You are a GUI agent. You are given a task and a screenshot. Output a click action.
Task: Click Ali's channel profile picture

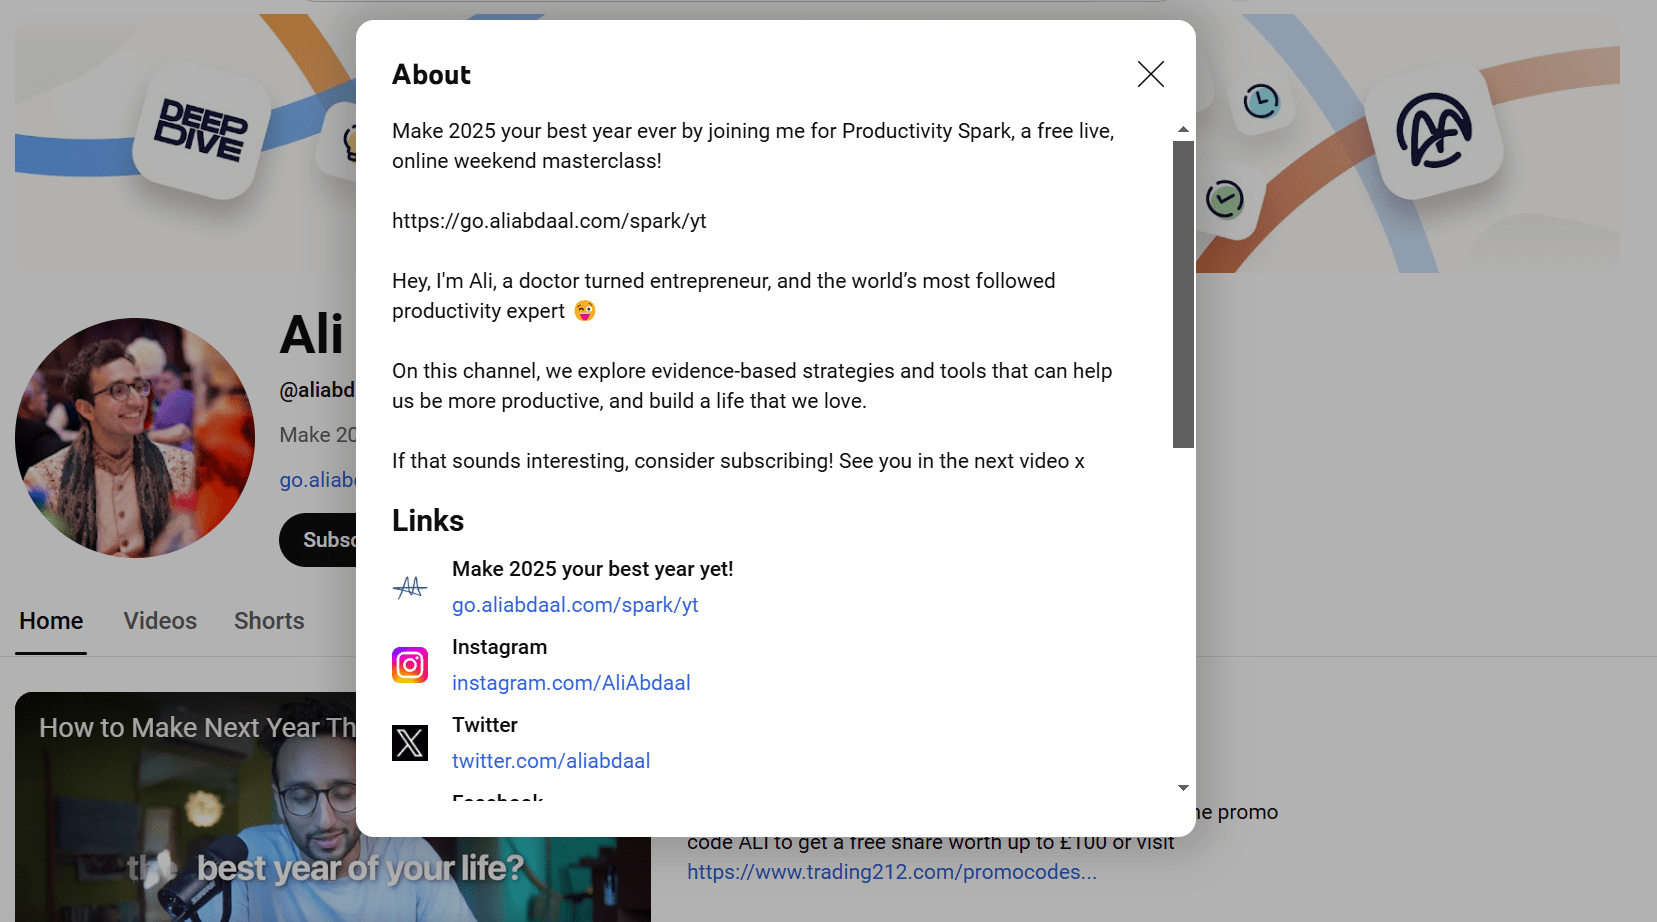click(134, 438)
